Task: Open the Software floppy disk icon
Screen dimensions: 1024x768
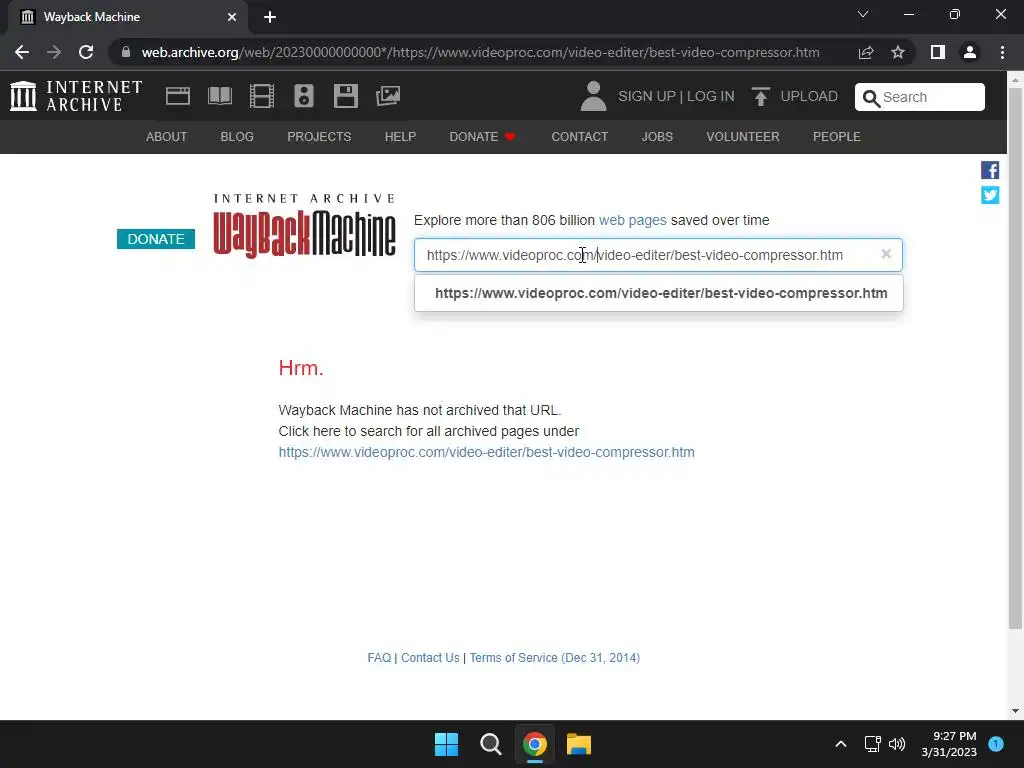Action: [x=345, y=96]
